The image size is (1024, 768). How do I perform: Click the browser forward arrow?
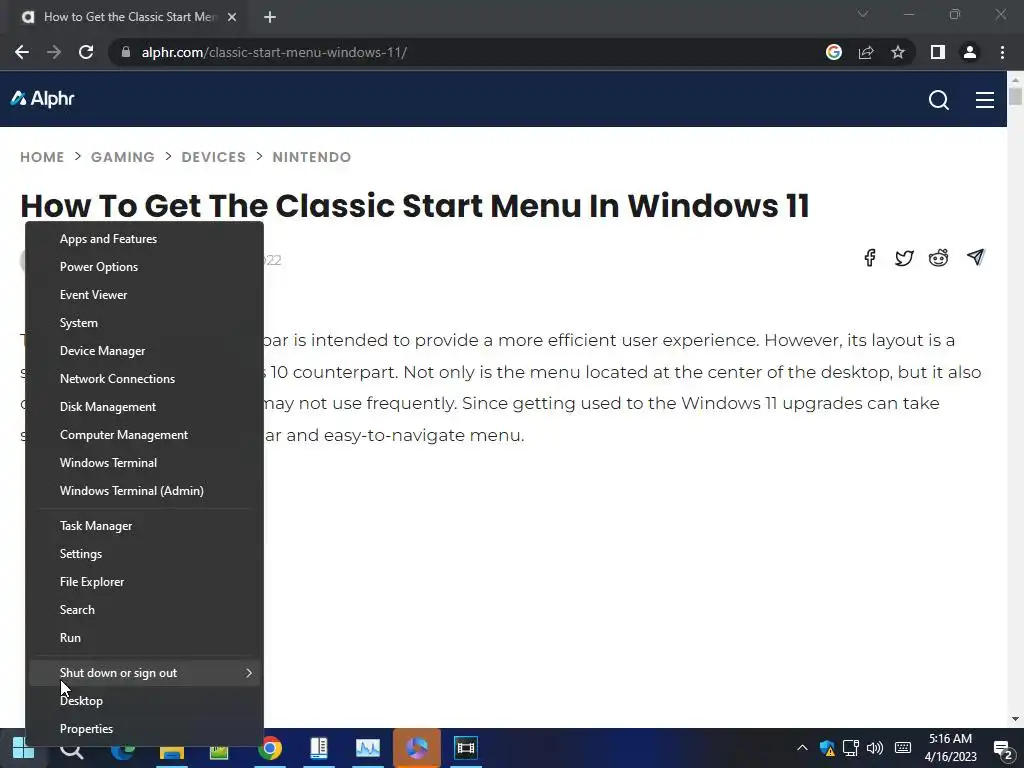[54, 52]
